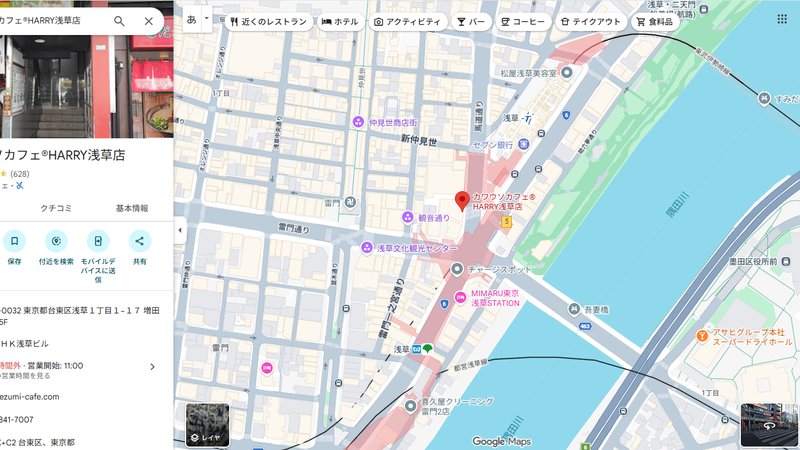The image size is (800, 450).
Task: Select the ホテル filter chip
Action: pyautogui.click(x=340, y=21)
